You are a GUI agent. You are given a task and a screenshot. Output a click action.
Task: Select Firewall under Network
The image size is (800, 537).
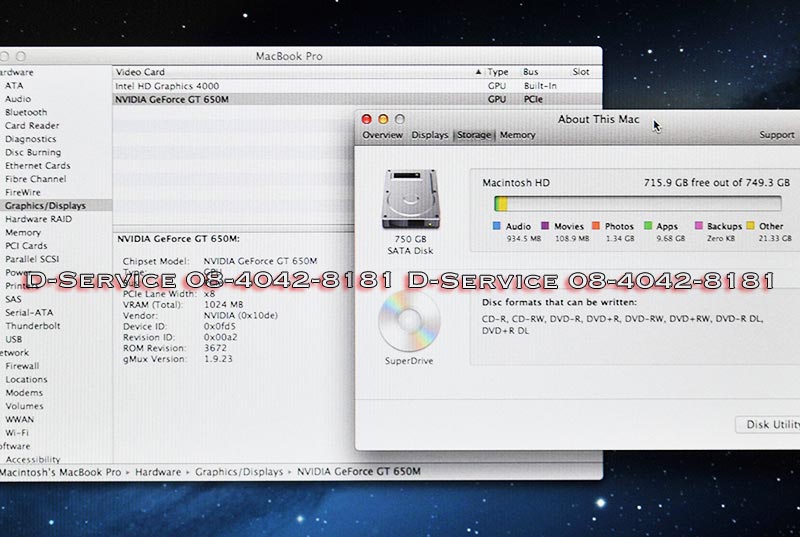tap(22, 366)
